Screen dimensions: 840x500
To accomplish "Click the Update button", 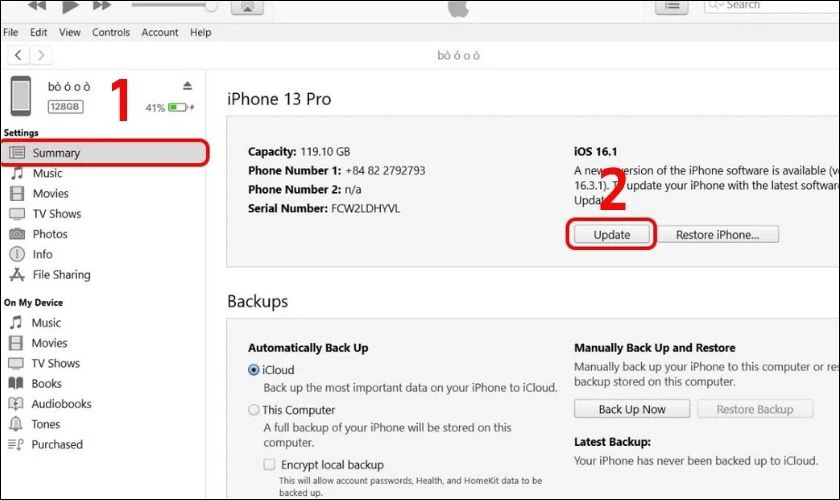I will (611, 235).
